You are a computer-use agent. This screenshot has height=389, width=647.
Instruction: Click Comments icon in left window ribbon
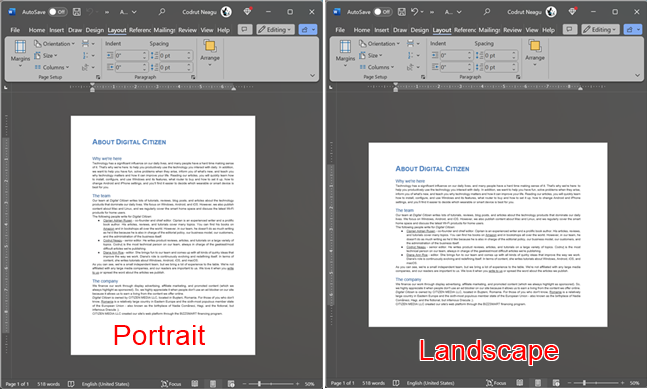click(x=245, y=30)
